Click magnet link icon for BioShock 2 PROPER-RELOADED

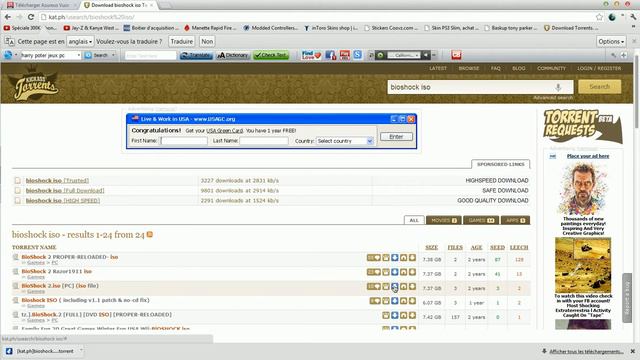pos(403,258)
